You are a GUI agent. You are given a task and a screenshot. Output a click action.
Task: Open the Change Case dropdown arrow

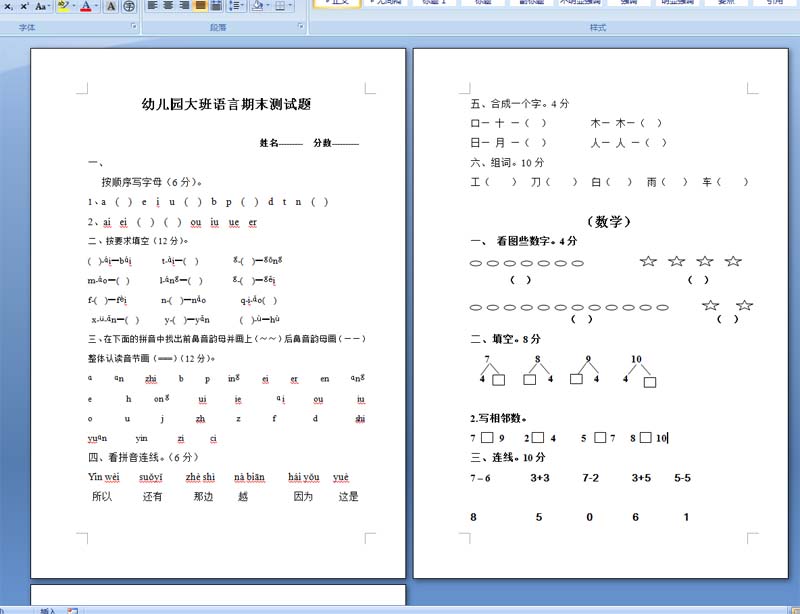click(x=49, y=6)
